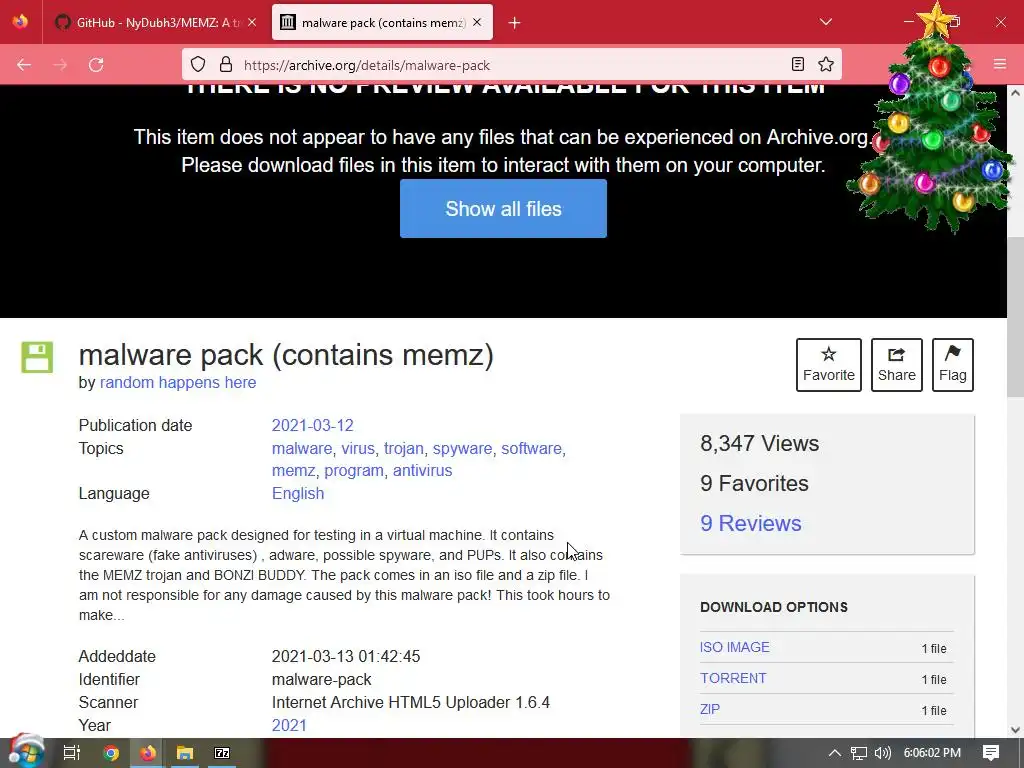Screen dimensions: 1024x768
Task: Click the Addeddate value 2021-03-13 01:42:45
Action: click(345, 656)
